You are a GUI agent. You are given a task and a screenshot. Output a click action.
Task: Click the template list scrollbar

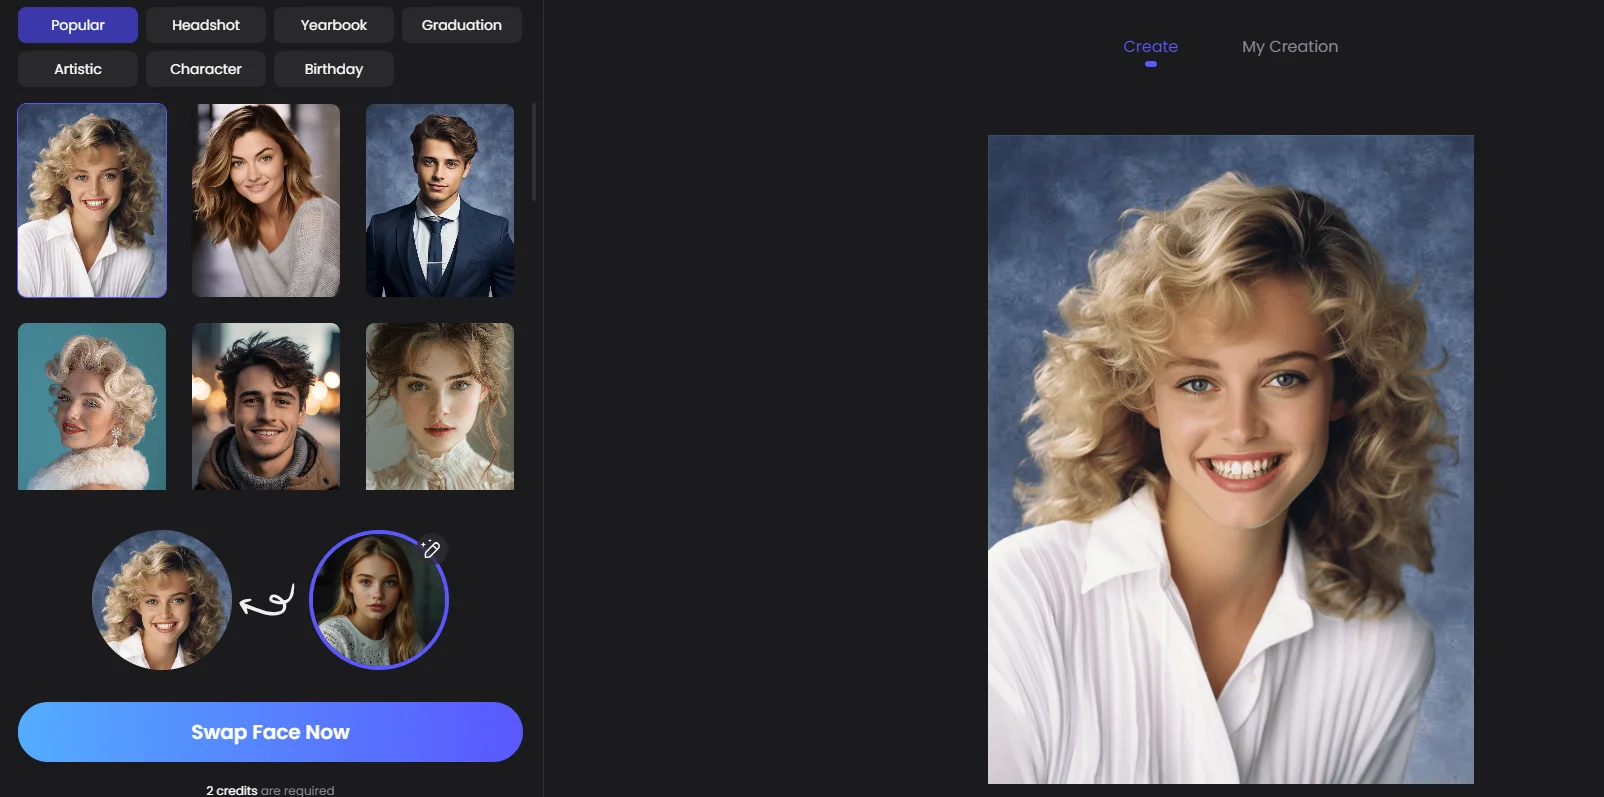click(x=534, y=152)
